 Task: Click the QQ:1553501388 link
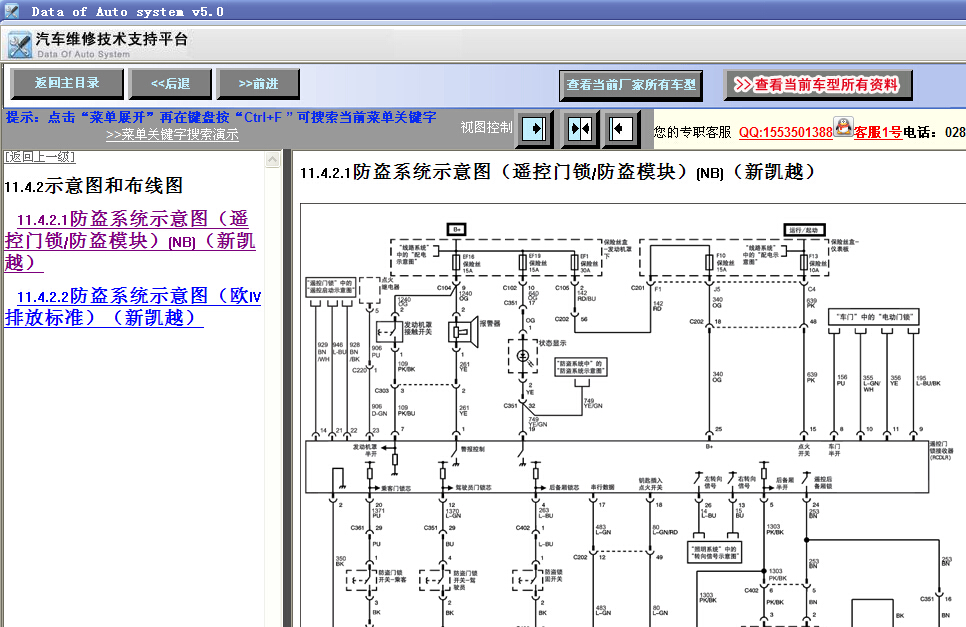785,132
